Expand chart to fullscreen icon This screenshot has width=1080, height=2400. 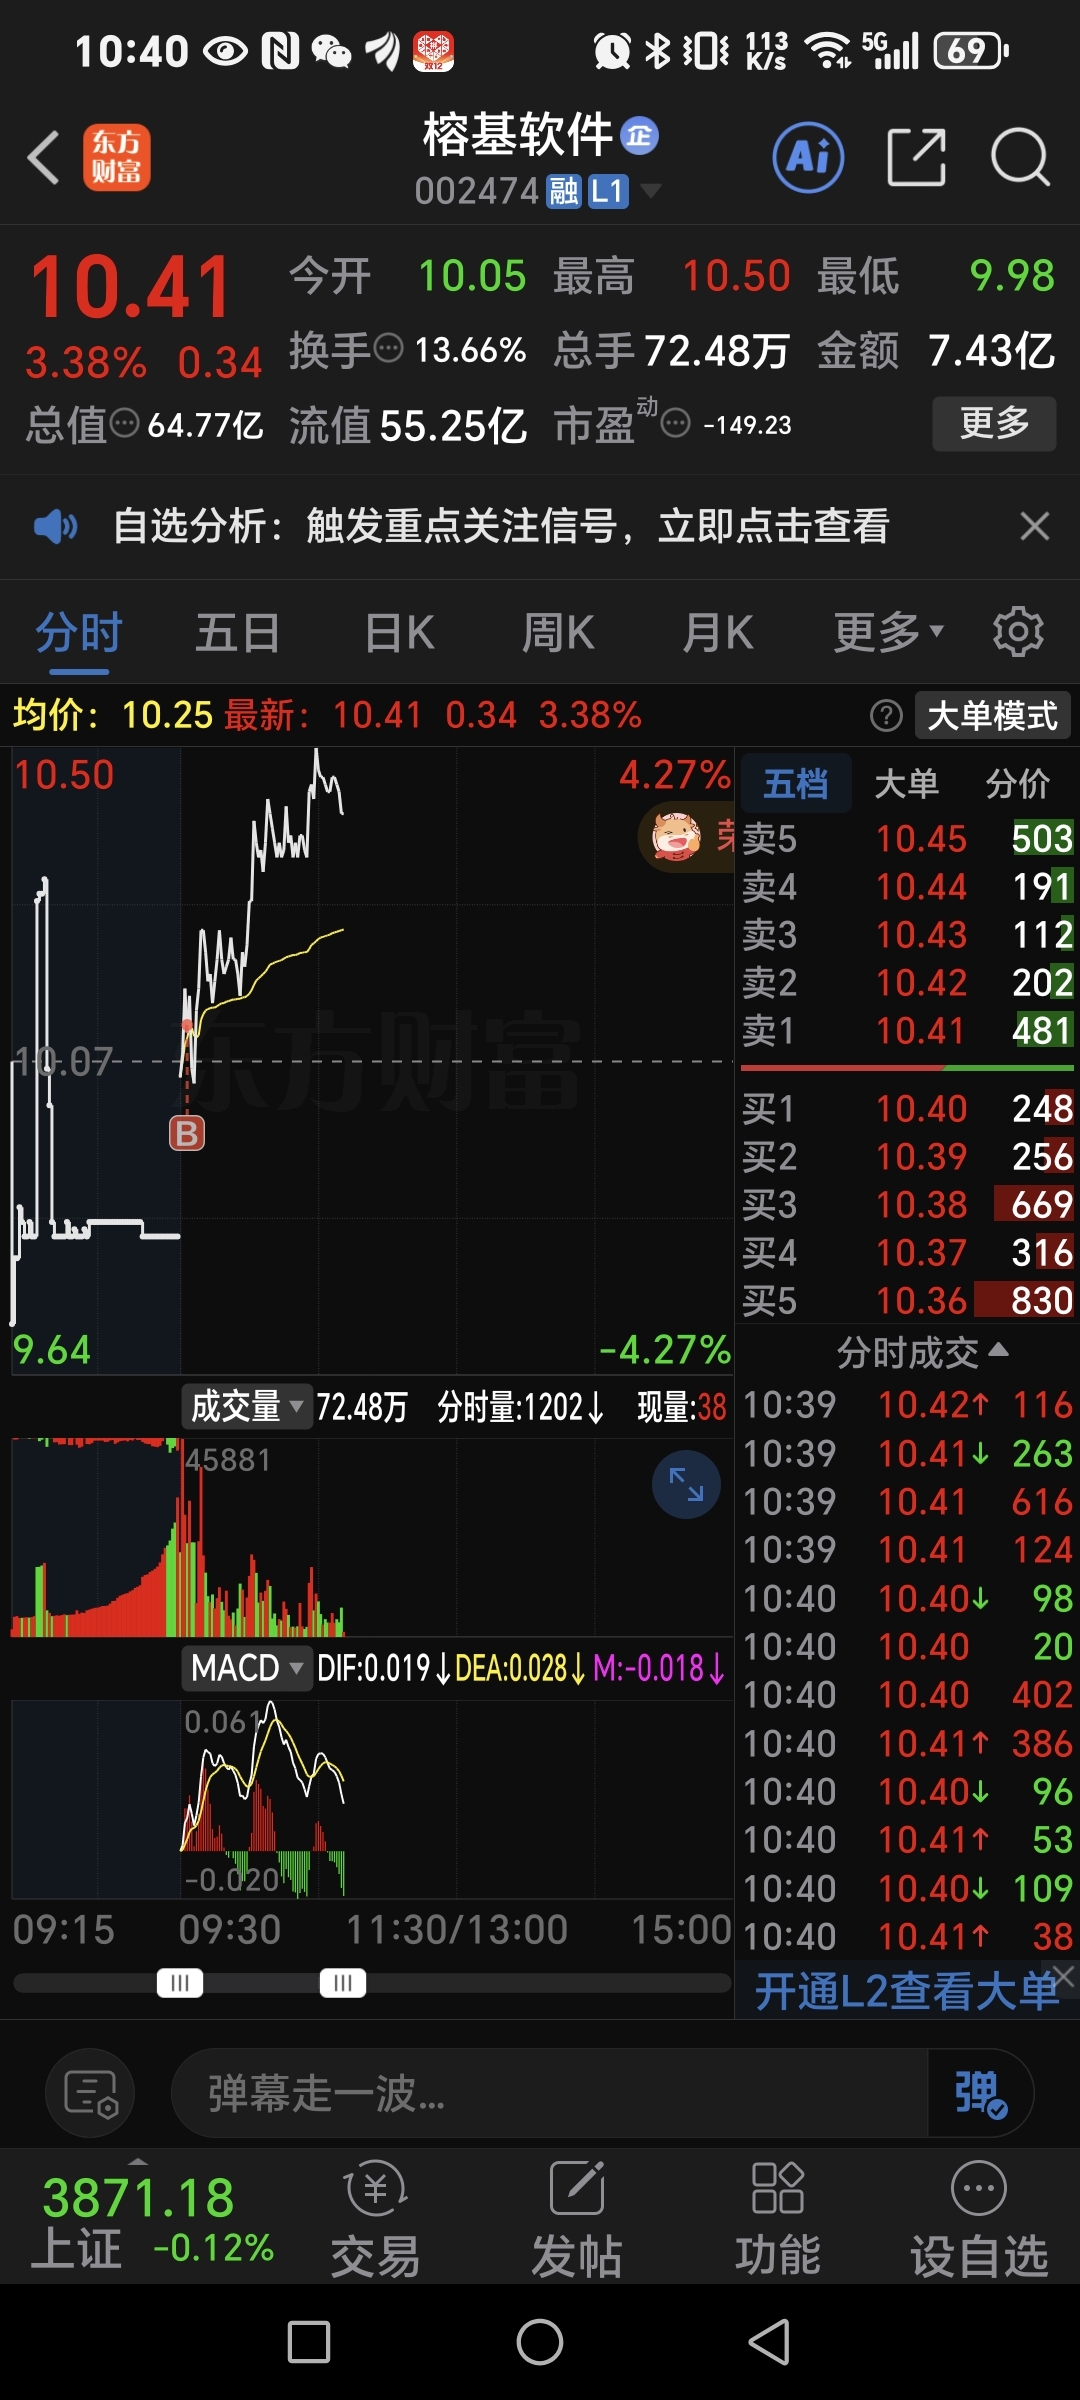click(x=686, y=1485)
